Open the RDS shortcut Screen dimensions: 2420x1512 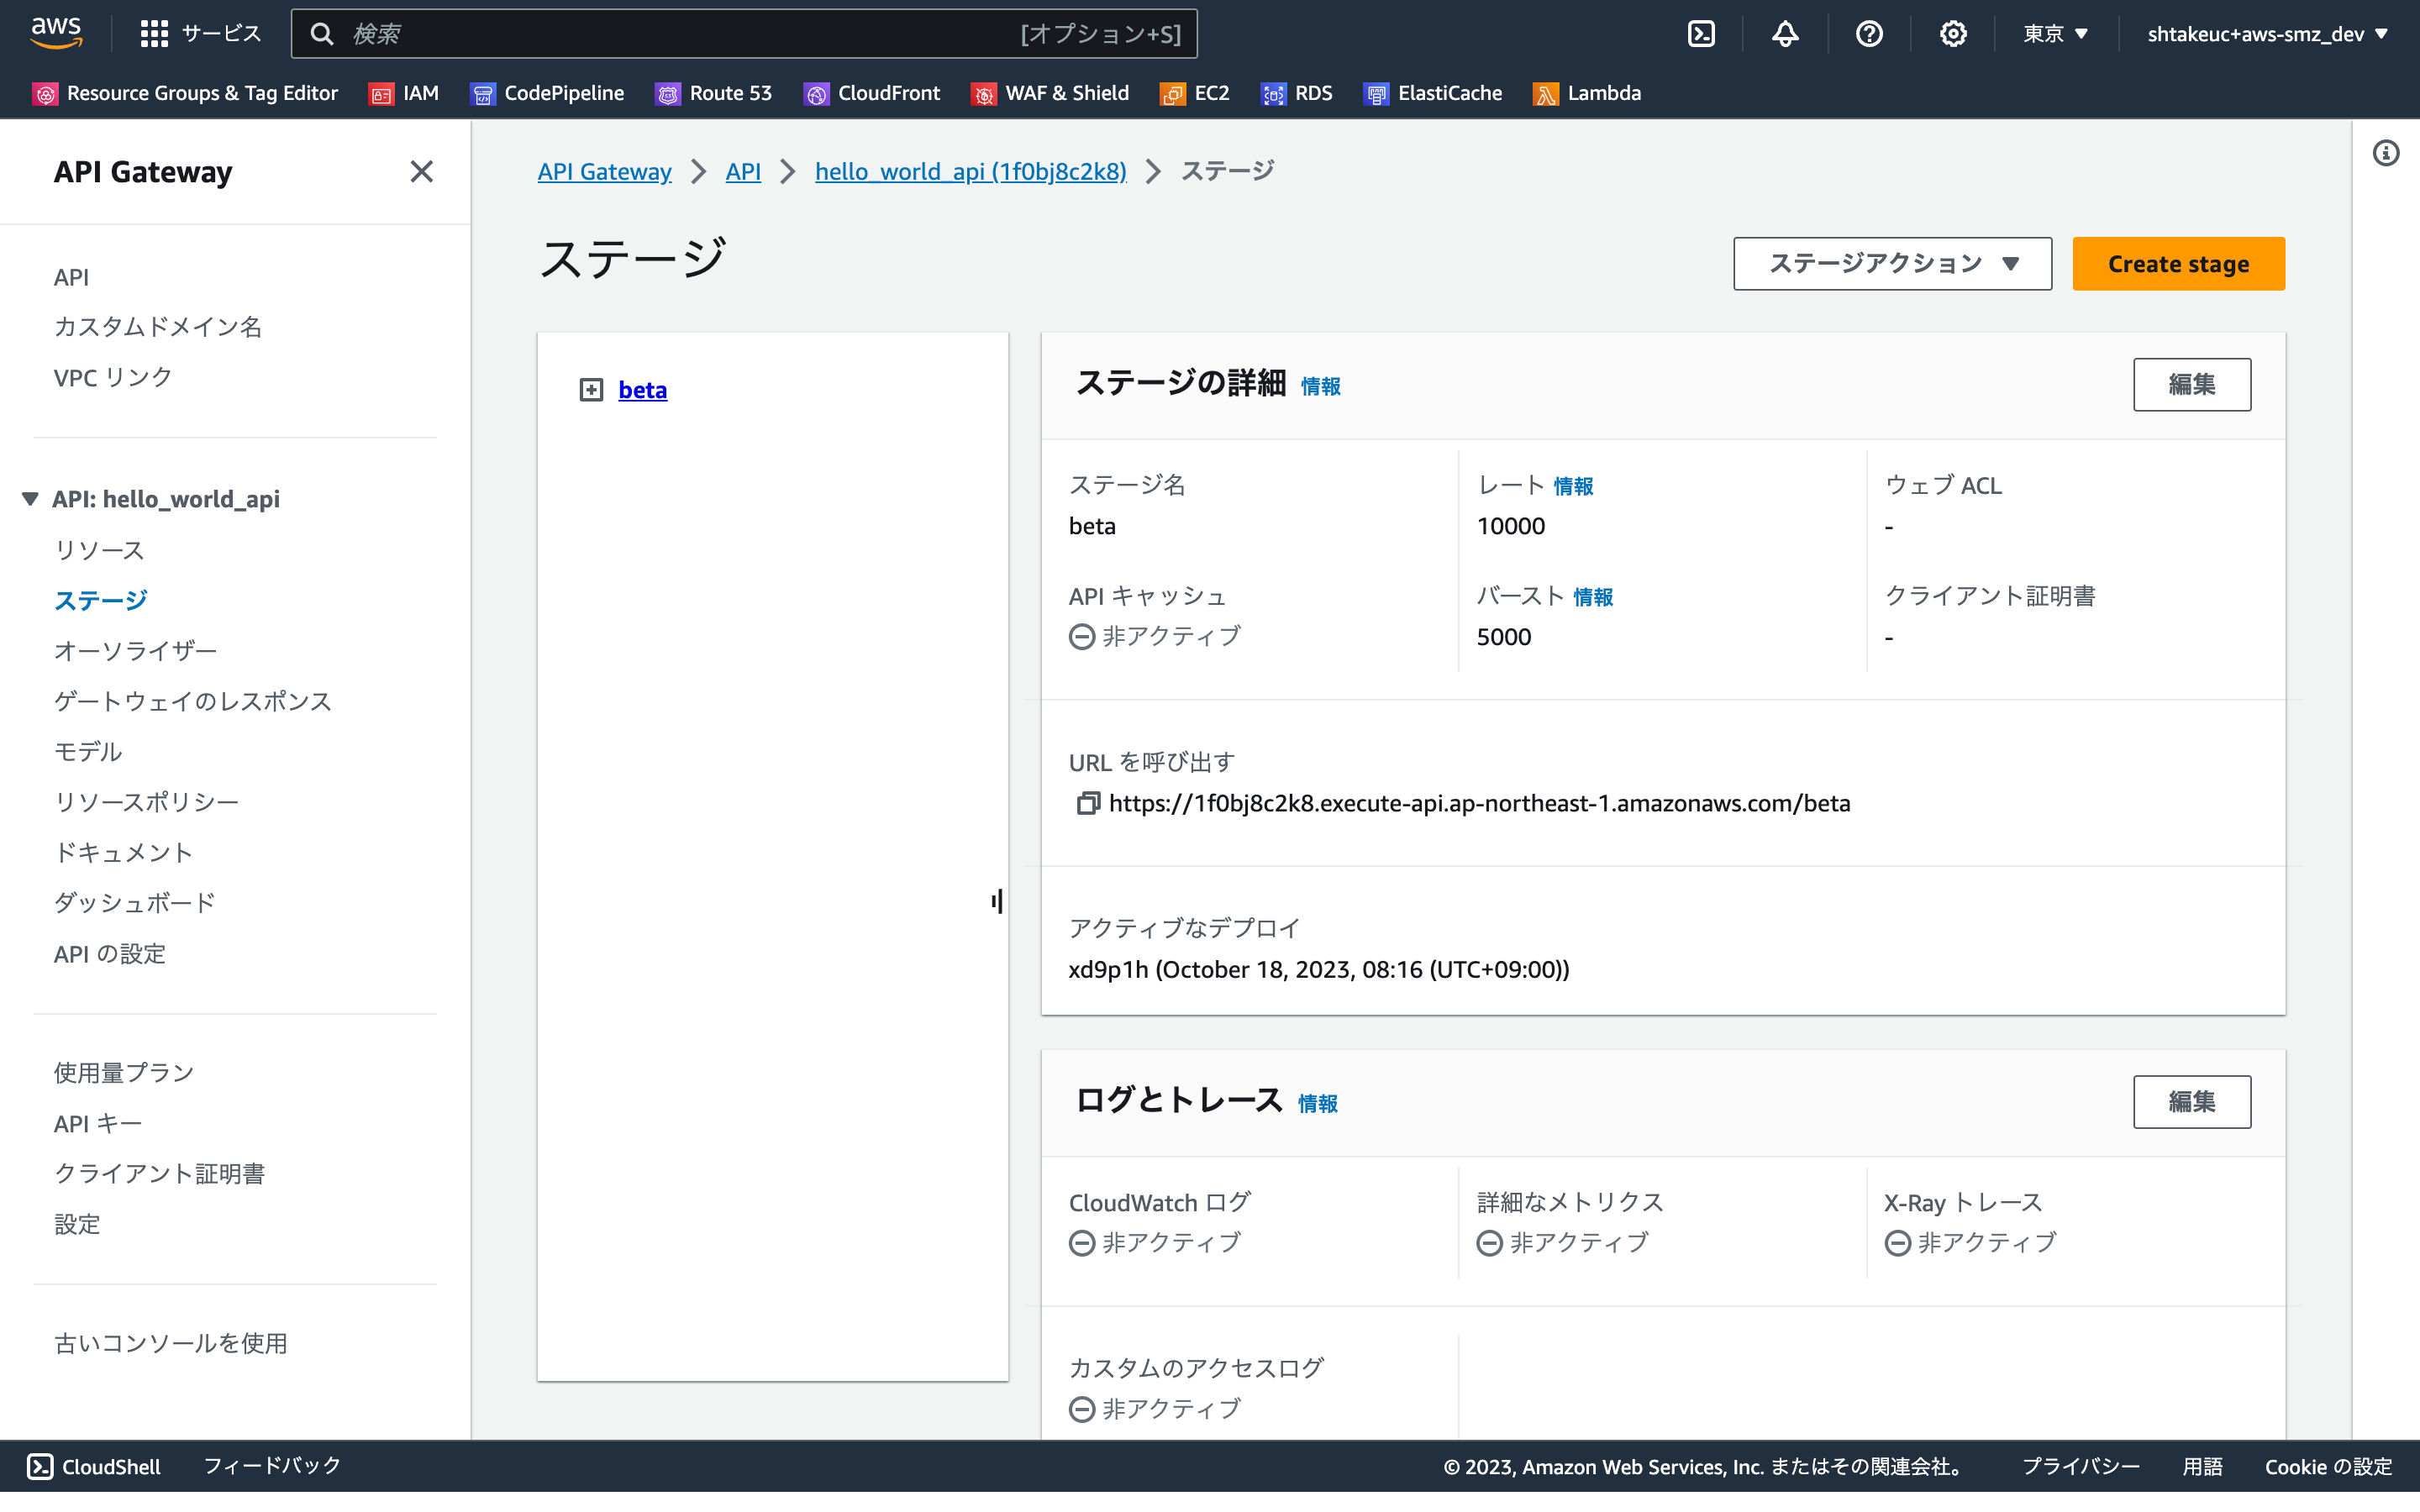(x=1298, y=93)
